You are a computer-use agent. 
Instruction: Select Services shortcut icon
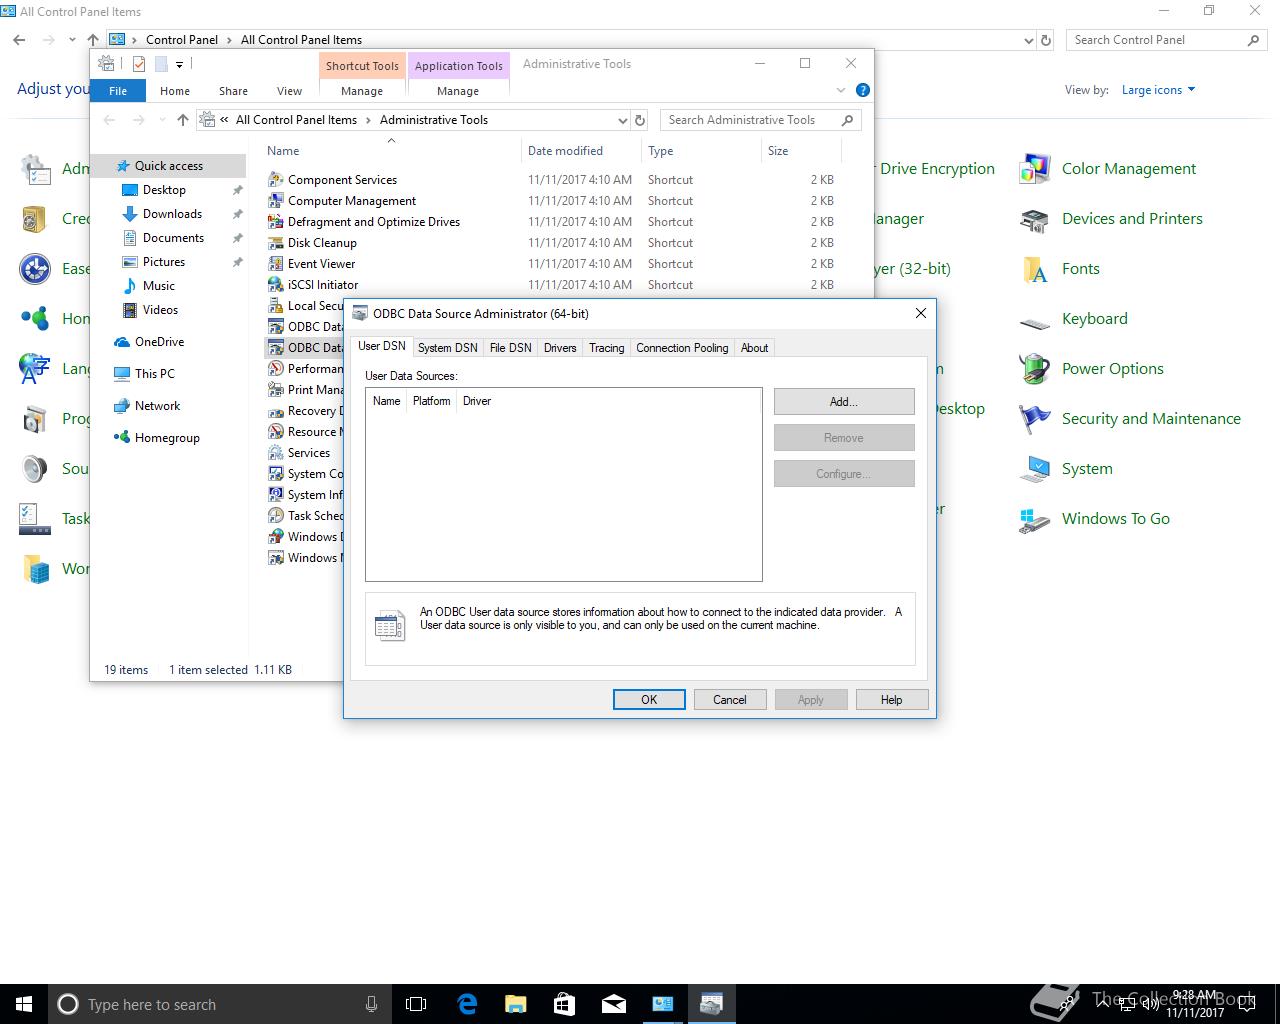[x=276, y=453]
